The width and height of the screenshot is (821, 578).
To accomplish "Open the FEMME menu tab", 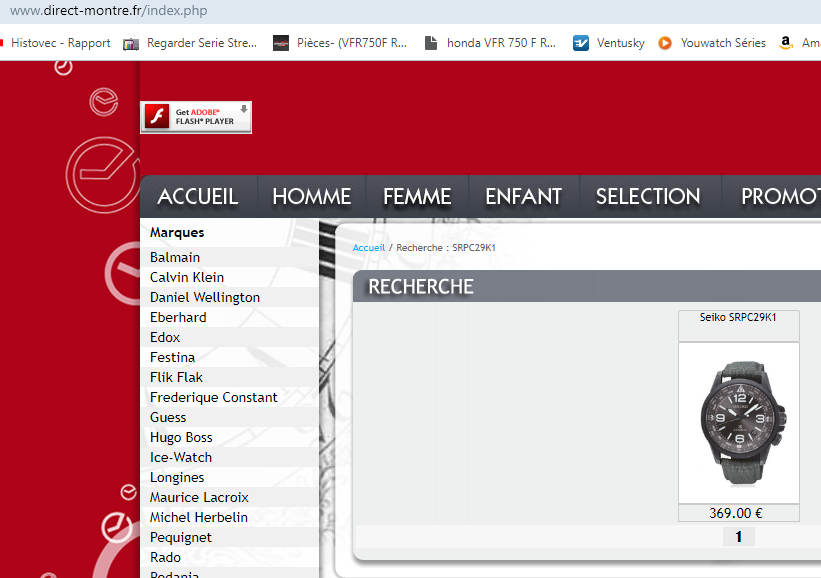I will pyautogui.click(x=417, y=197).
